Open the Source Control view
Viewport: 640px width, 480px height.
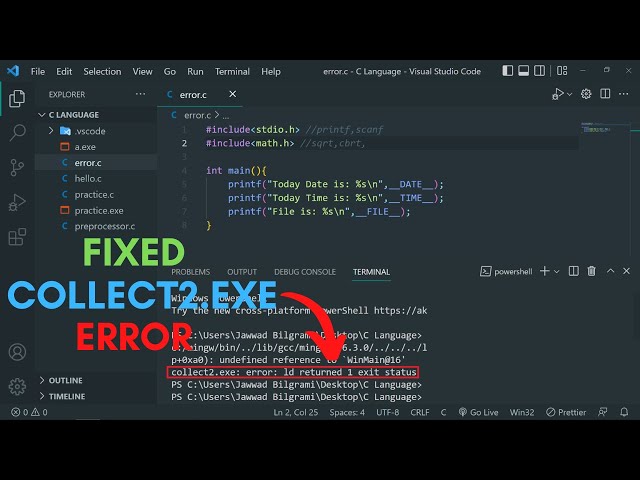pyautogui.click(x=17, y=167)
